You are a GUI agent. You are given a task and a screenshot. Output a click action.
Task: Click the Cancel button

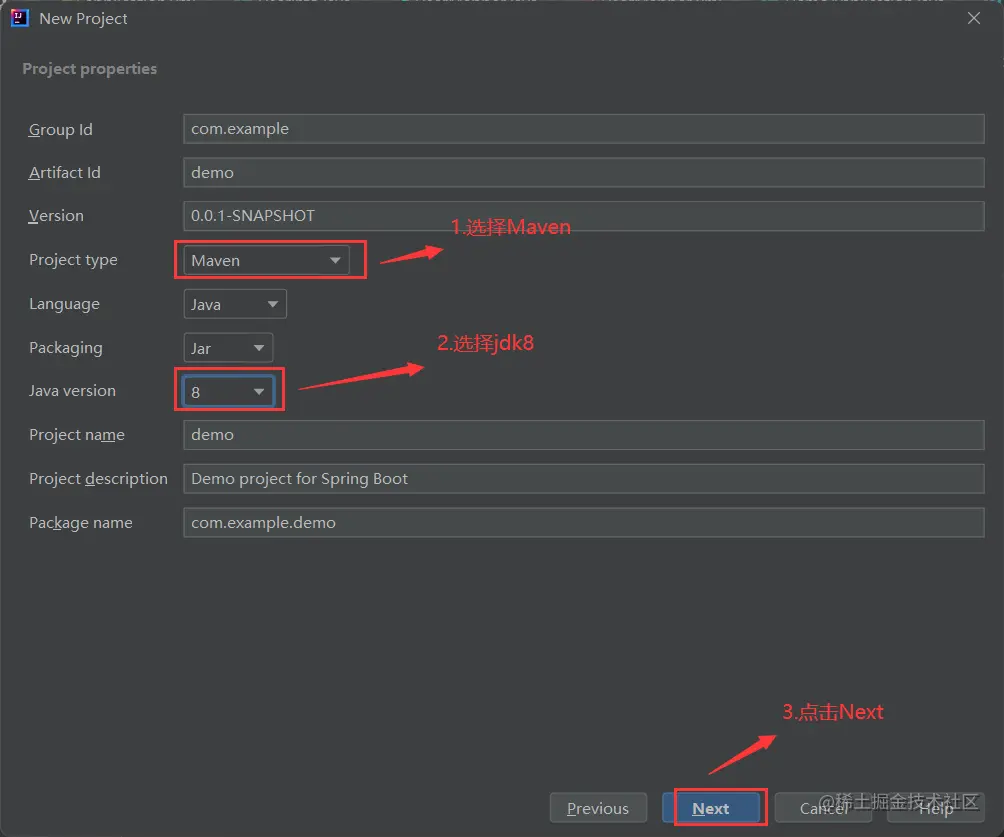click(x=823, y=808)
